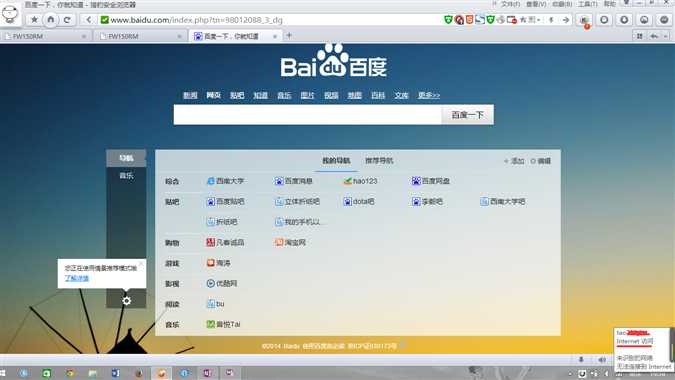Screen dimensions: 675x380
Task: Open the 西南大学吧 shortcut
Action: 503,201
